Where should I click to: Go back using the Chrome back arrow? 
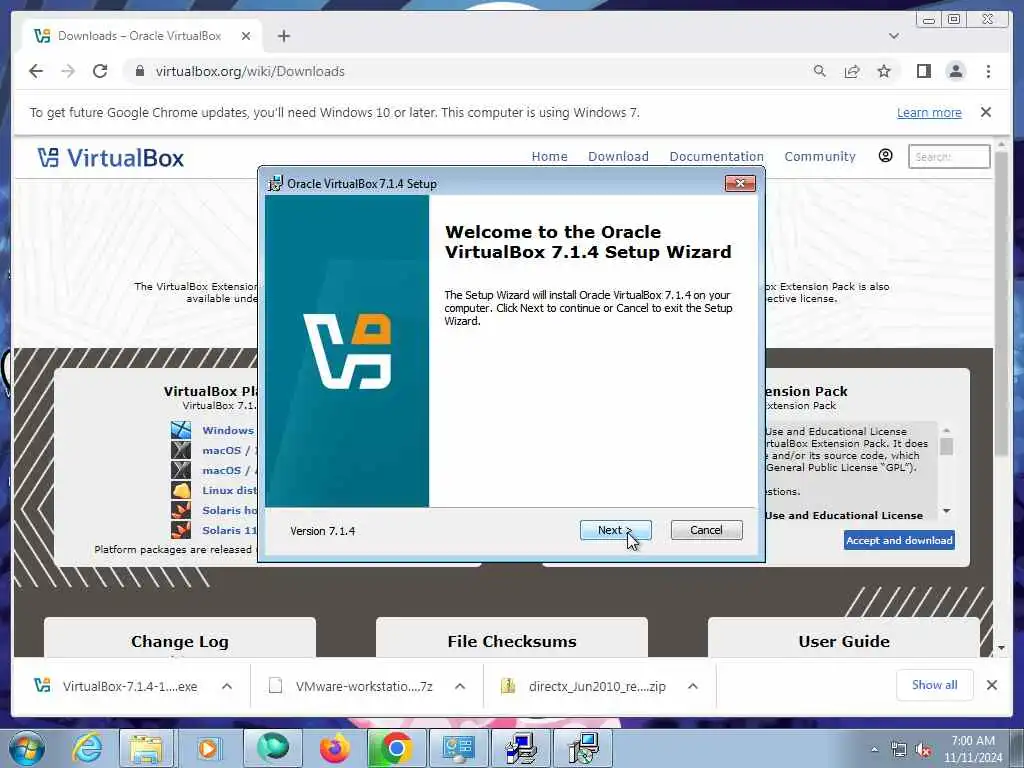(x=36, y=71)
